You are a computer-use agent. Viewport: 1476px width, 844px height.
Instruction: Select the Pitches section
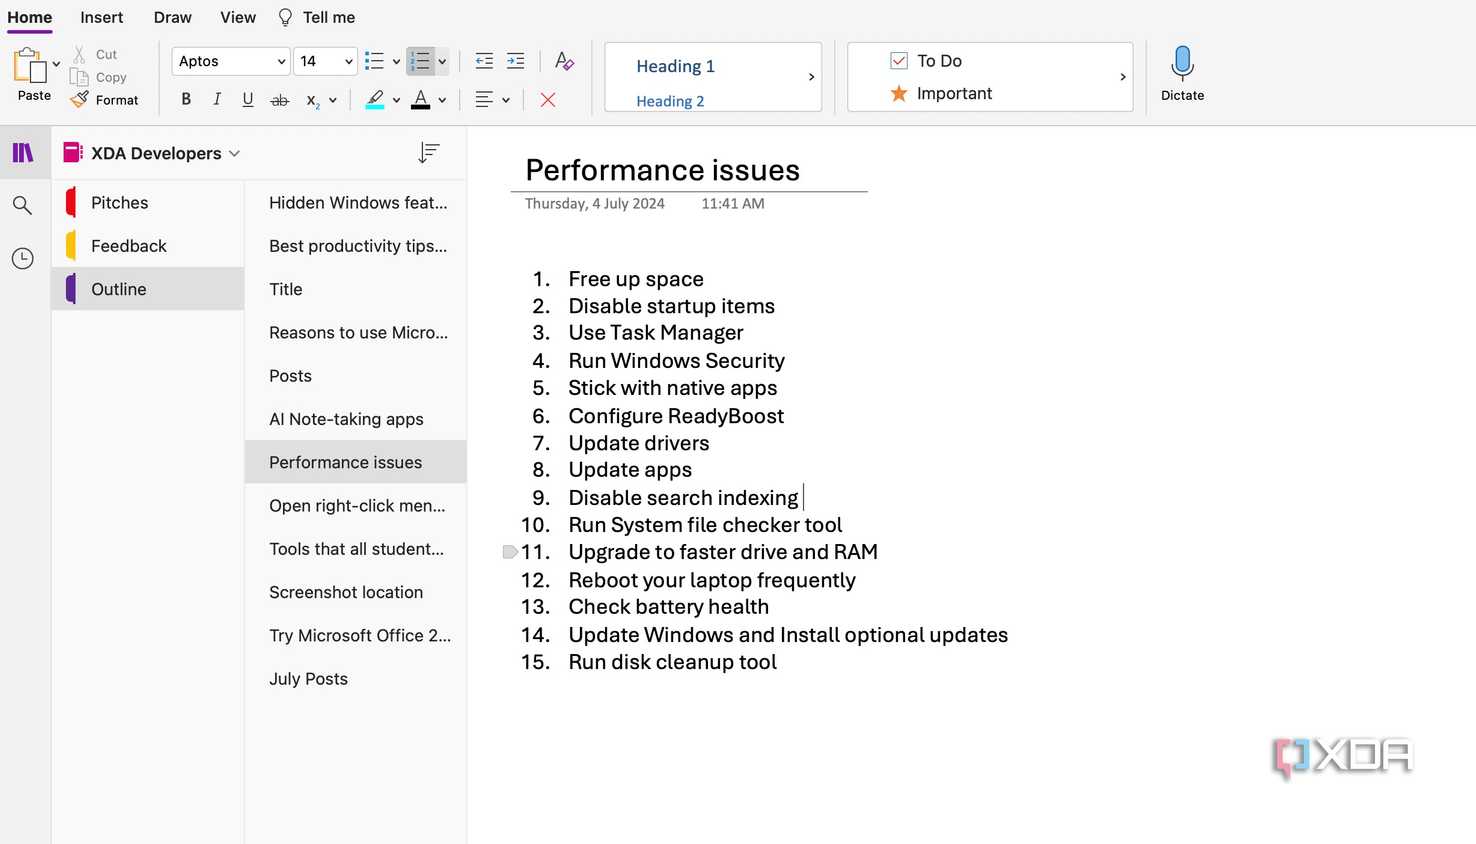(148, 202)
